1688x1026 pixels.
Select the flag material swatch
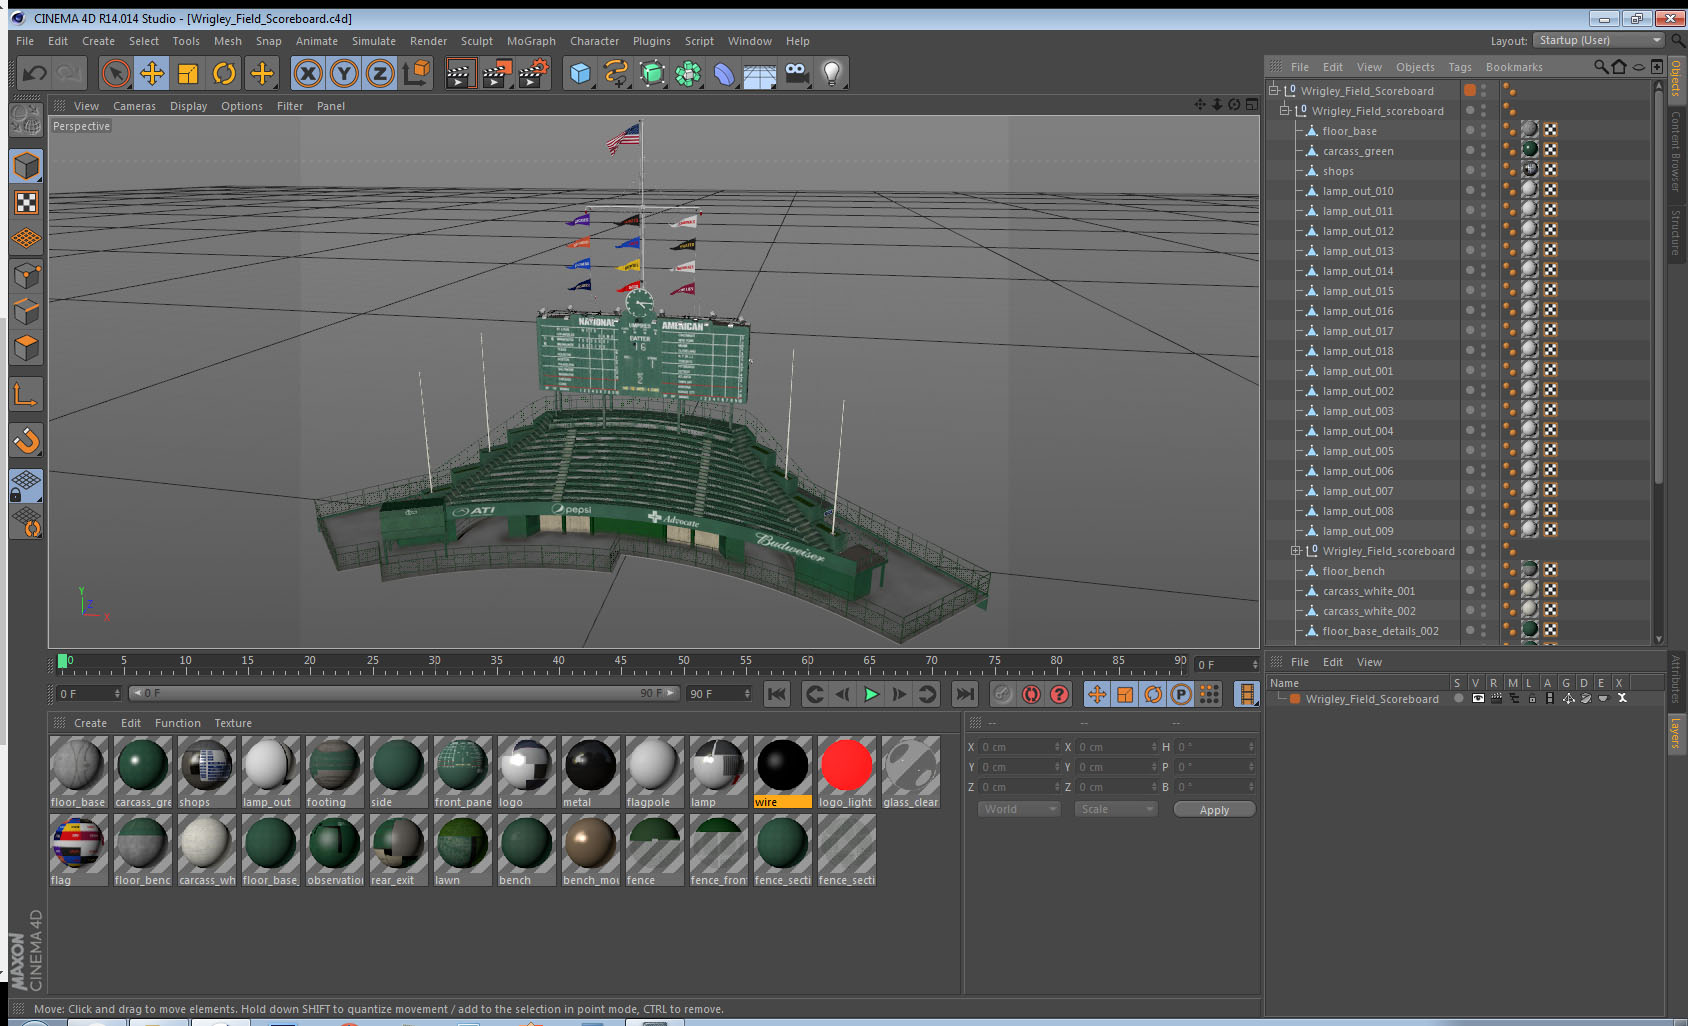pos(78,849)
